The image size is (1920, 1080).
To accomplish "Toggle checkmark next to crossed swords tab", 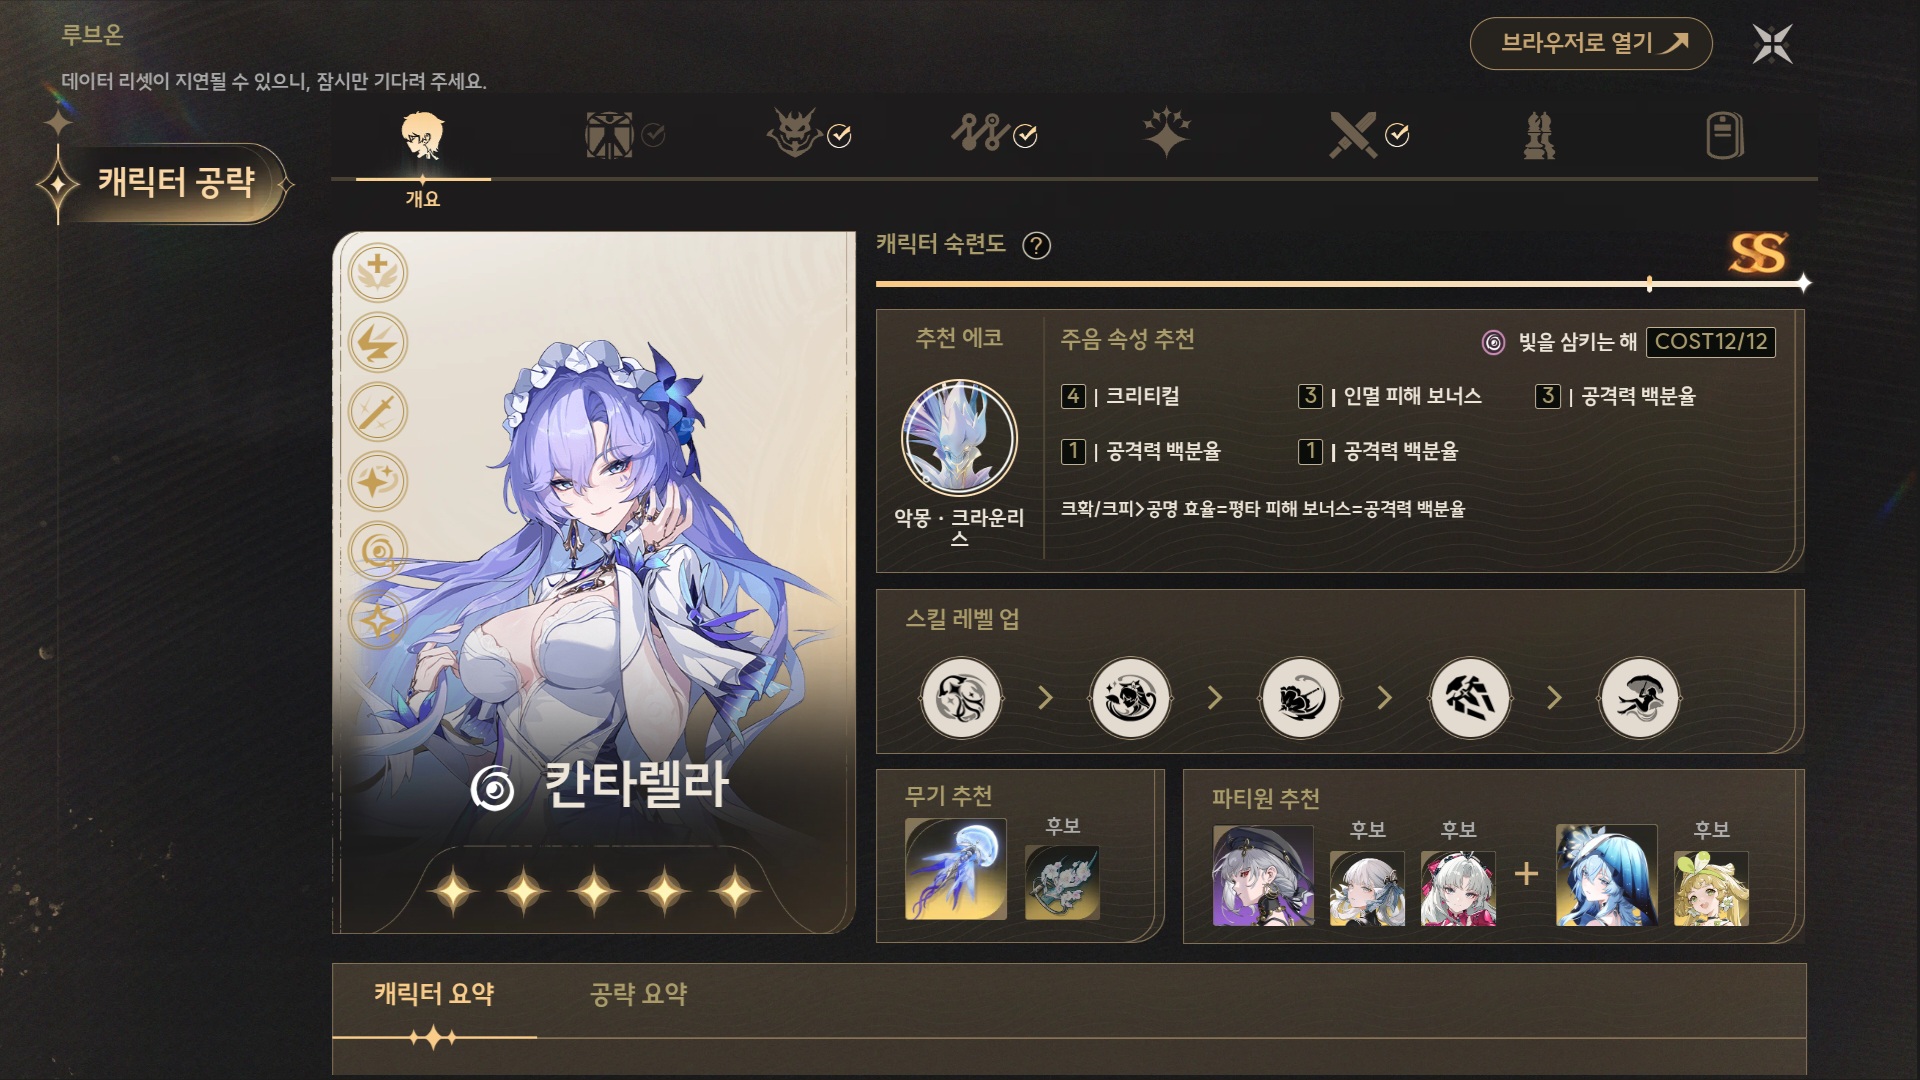I will click(x=1397, y=135).
